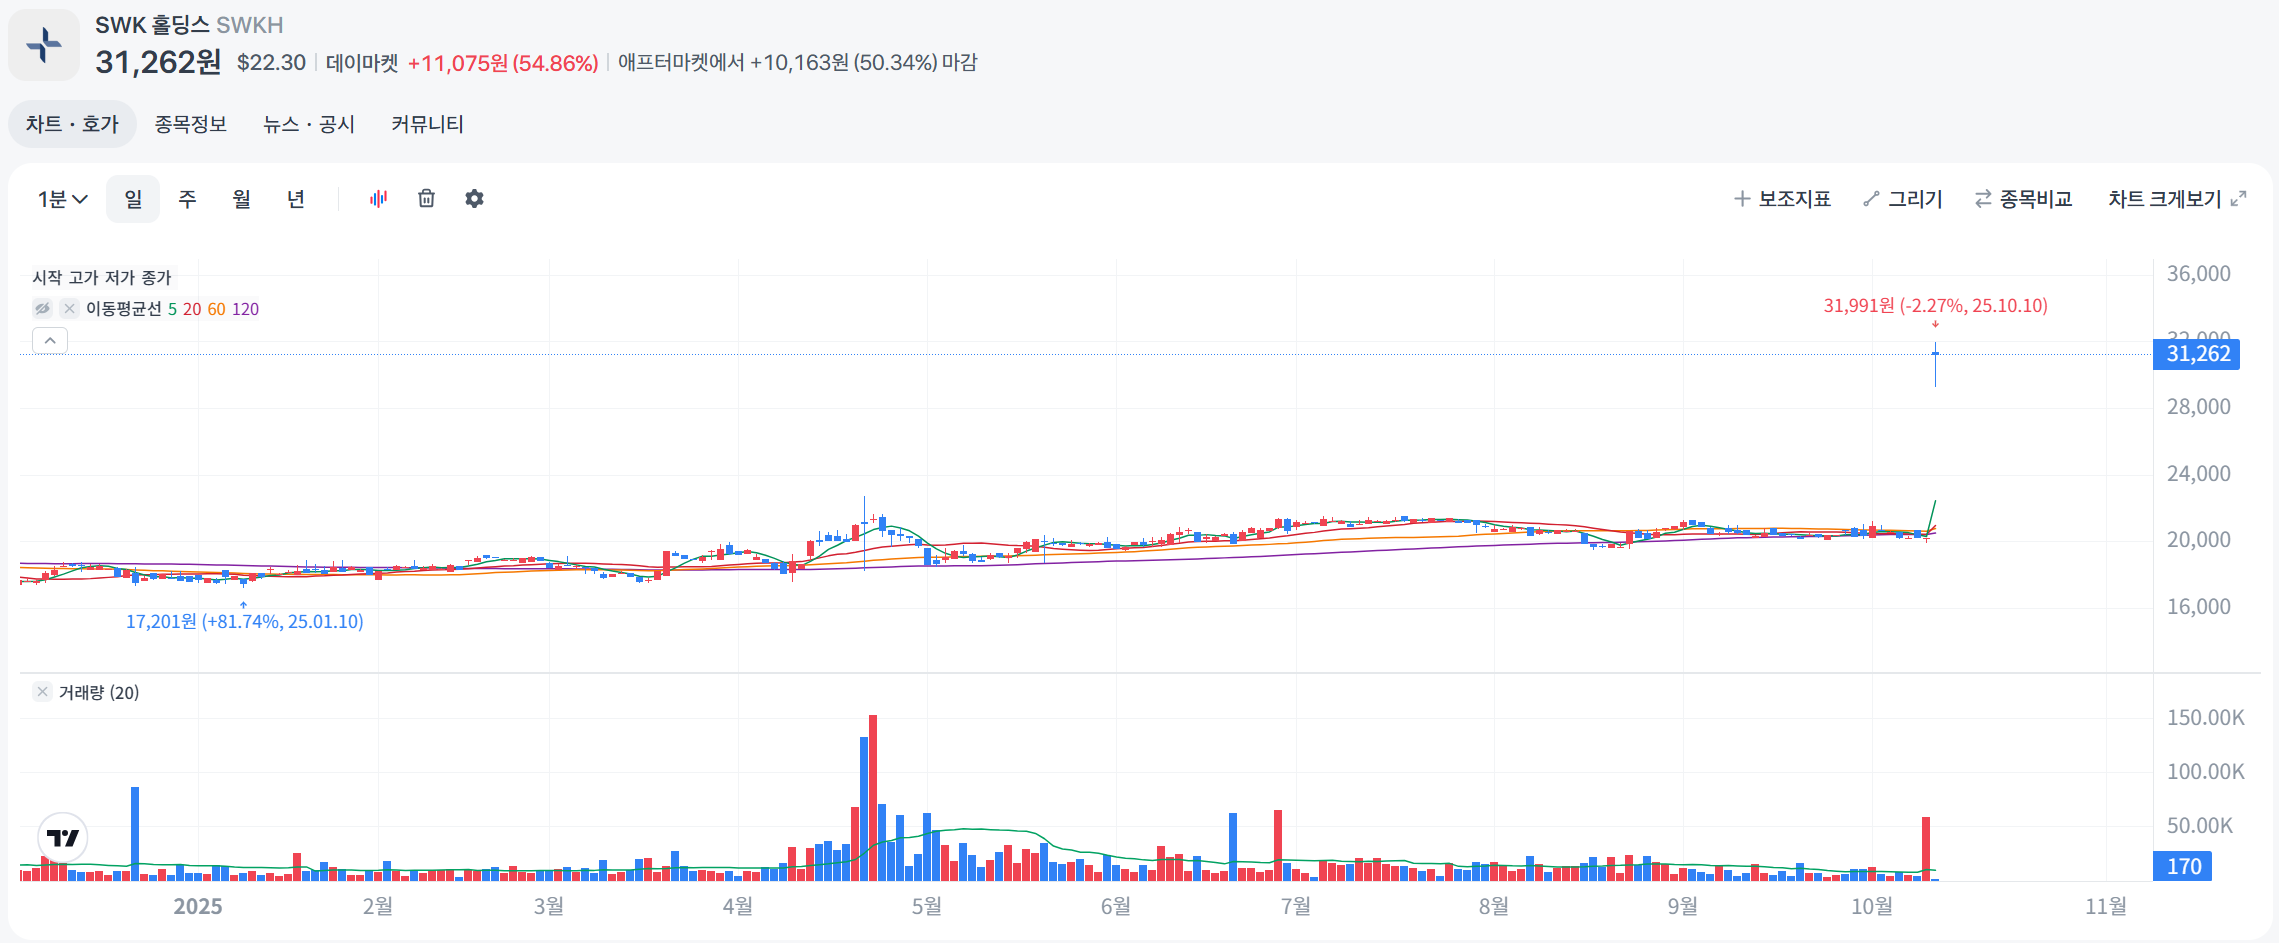
Task: Switch to 뉴스 · 공시 tab
Action: pos(309,124)
